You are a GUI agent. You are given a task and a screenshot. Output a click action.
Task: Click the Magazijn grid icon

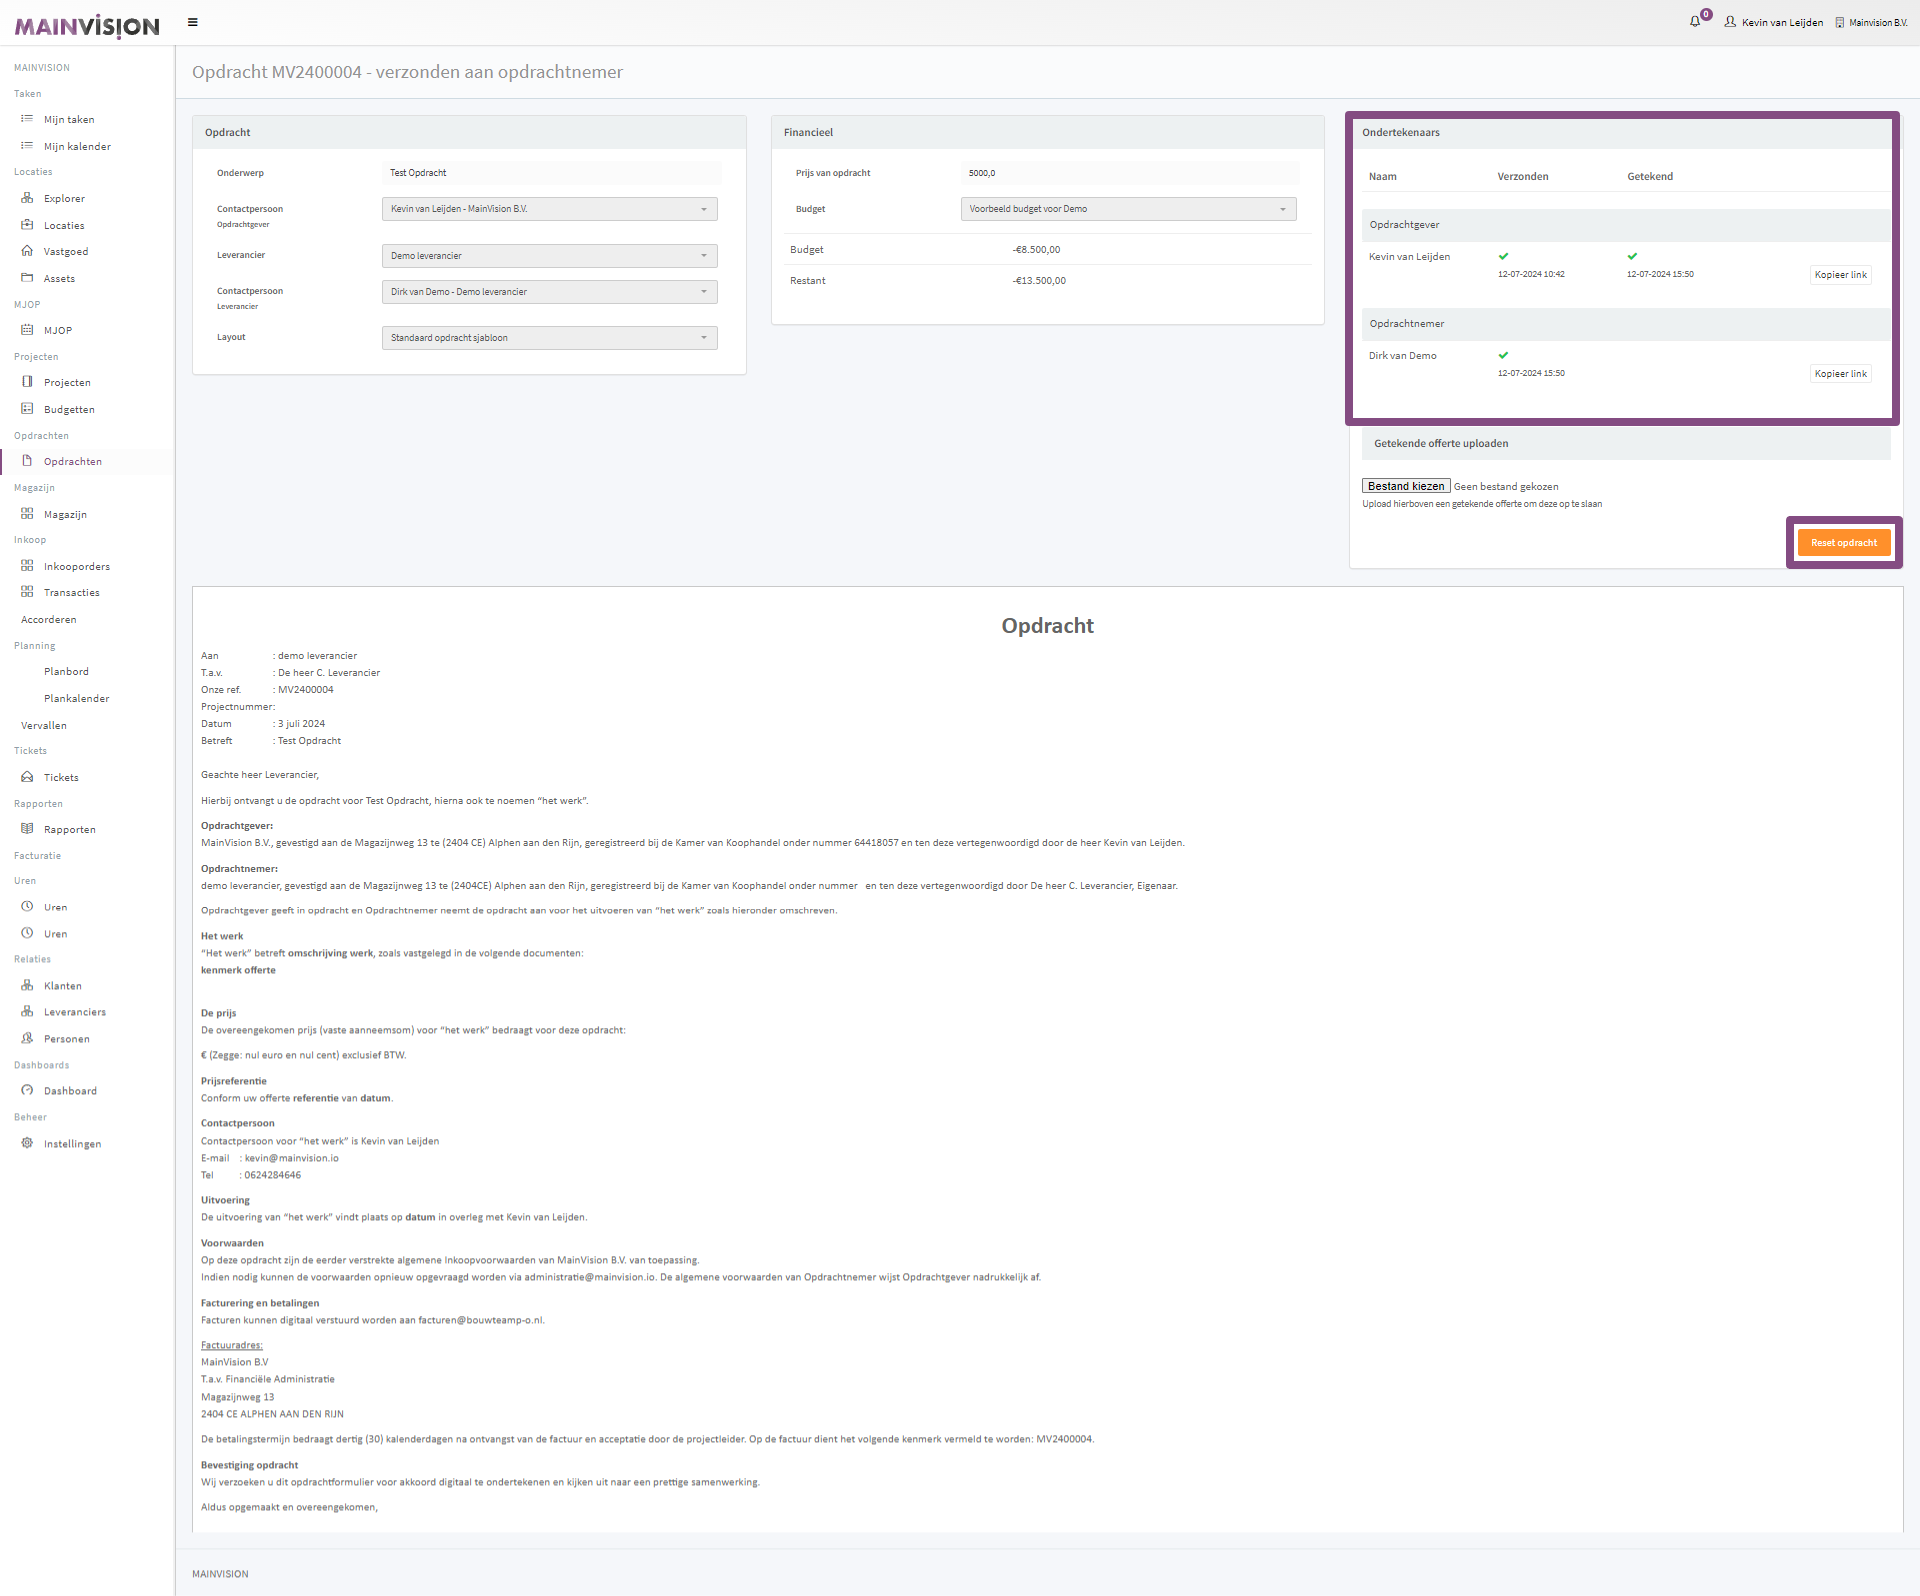(x=27, y=514)
